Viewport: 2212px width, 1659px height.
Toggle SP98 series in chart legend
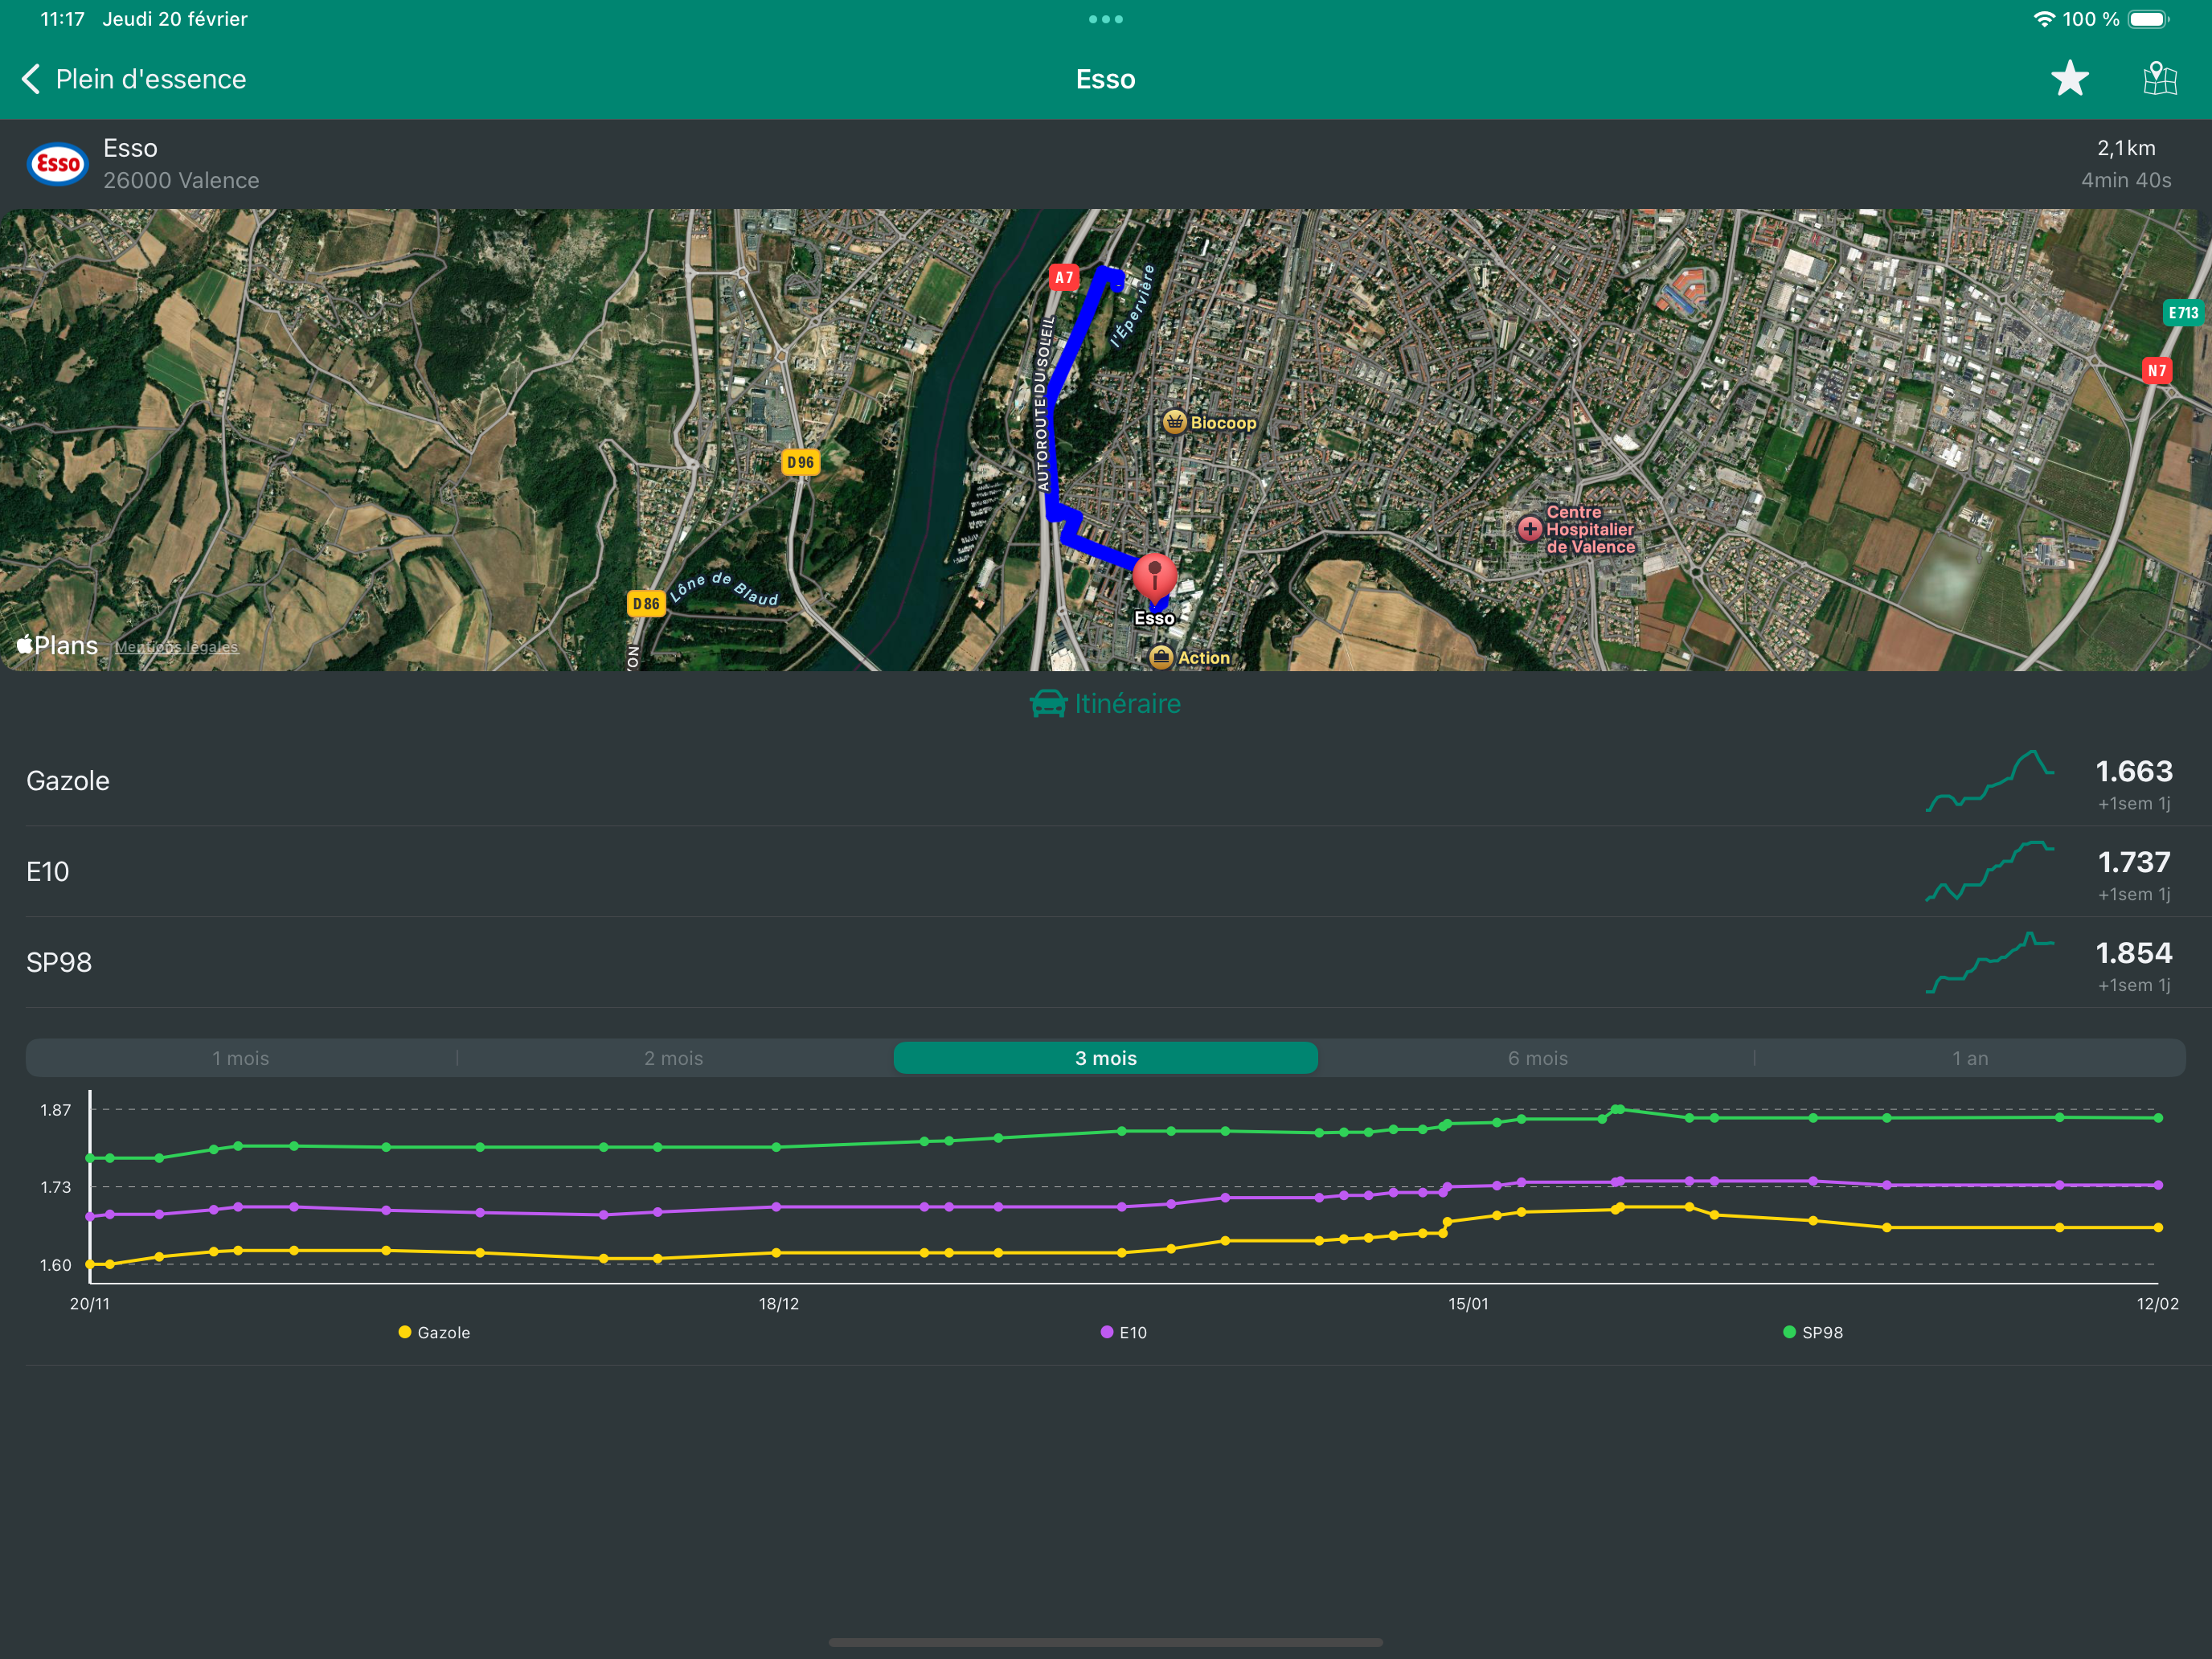coord(1813,1332)
